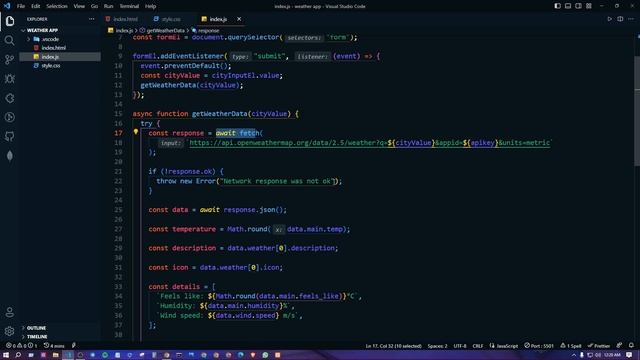Open Explorer panel more actions ellipsis
Image resolution: width=640 pixels, height=360 pixels.
point(91,19)
